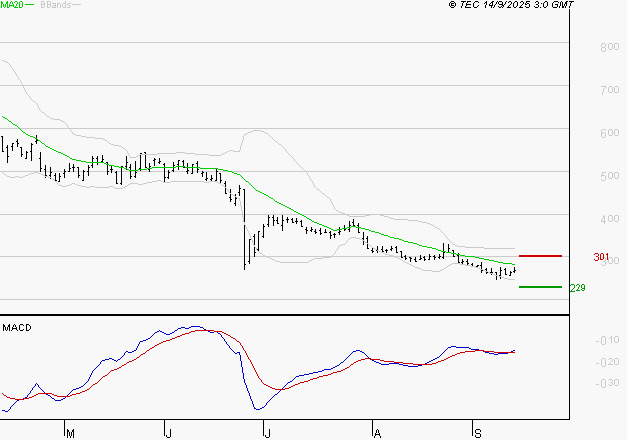
Task: Click the -20 MACD axis label
Action: pos(606,362)
